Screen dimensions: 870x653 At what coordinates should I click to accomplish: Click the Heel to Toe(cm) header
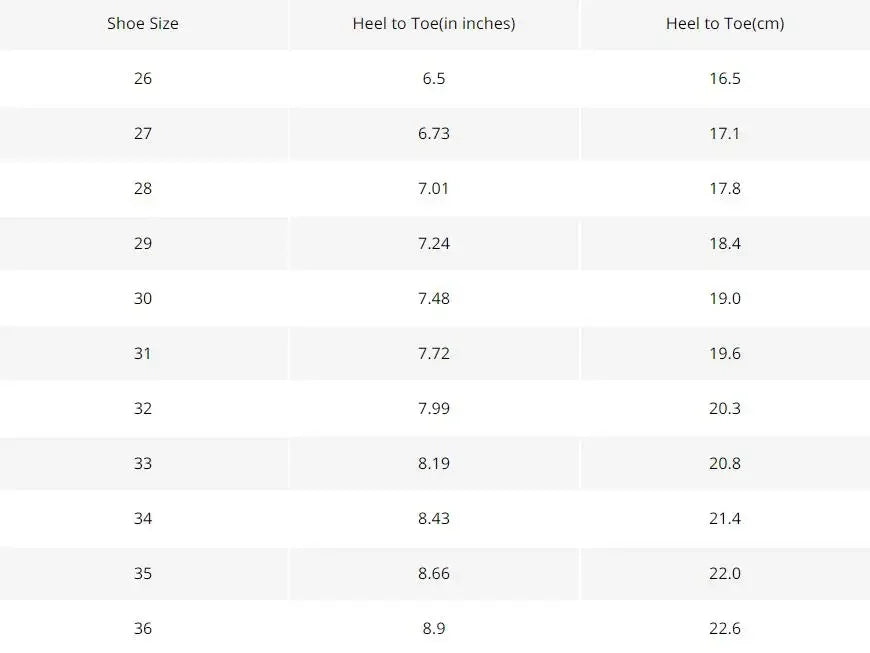(725, 23)
